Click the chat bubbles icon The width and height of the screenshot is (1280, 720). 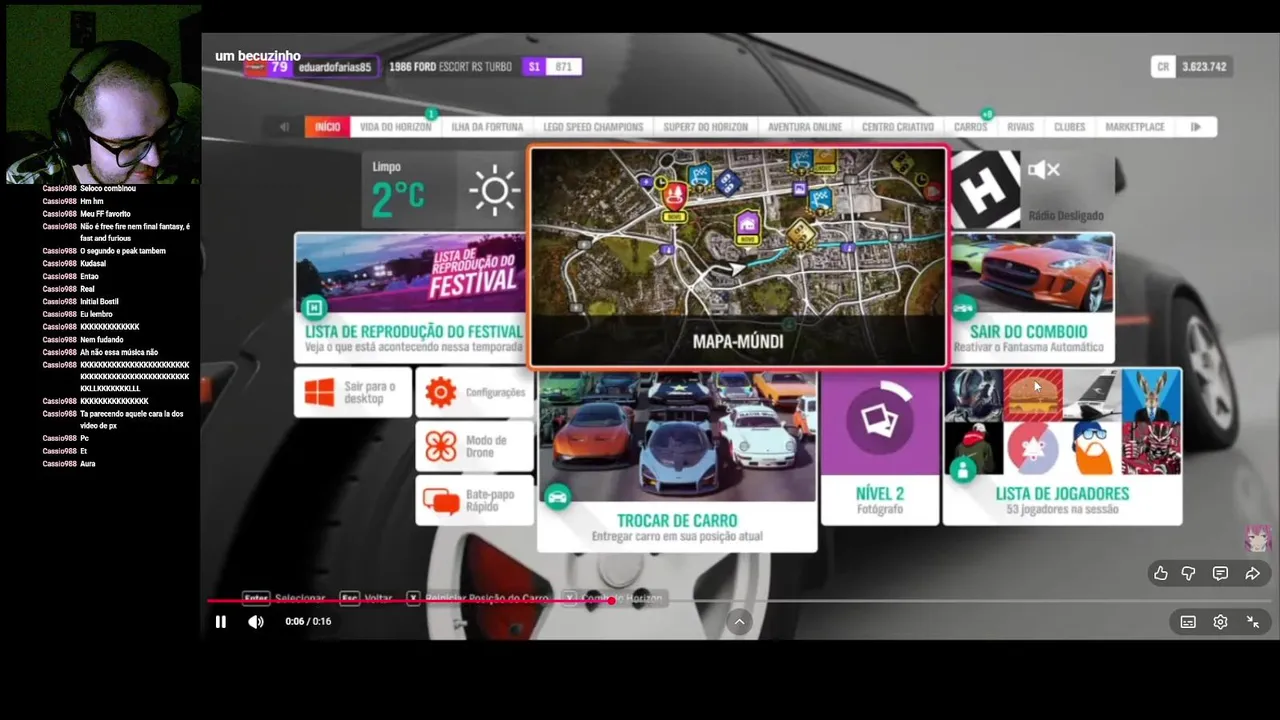point(441,500)
